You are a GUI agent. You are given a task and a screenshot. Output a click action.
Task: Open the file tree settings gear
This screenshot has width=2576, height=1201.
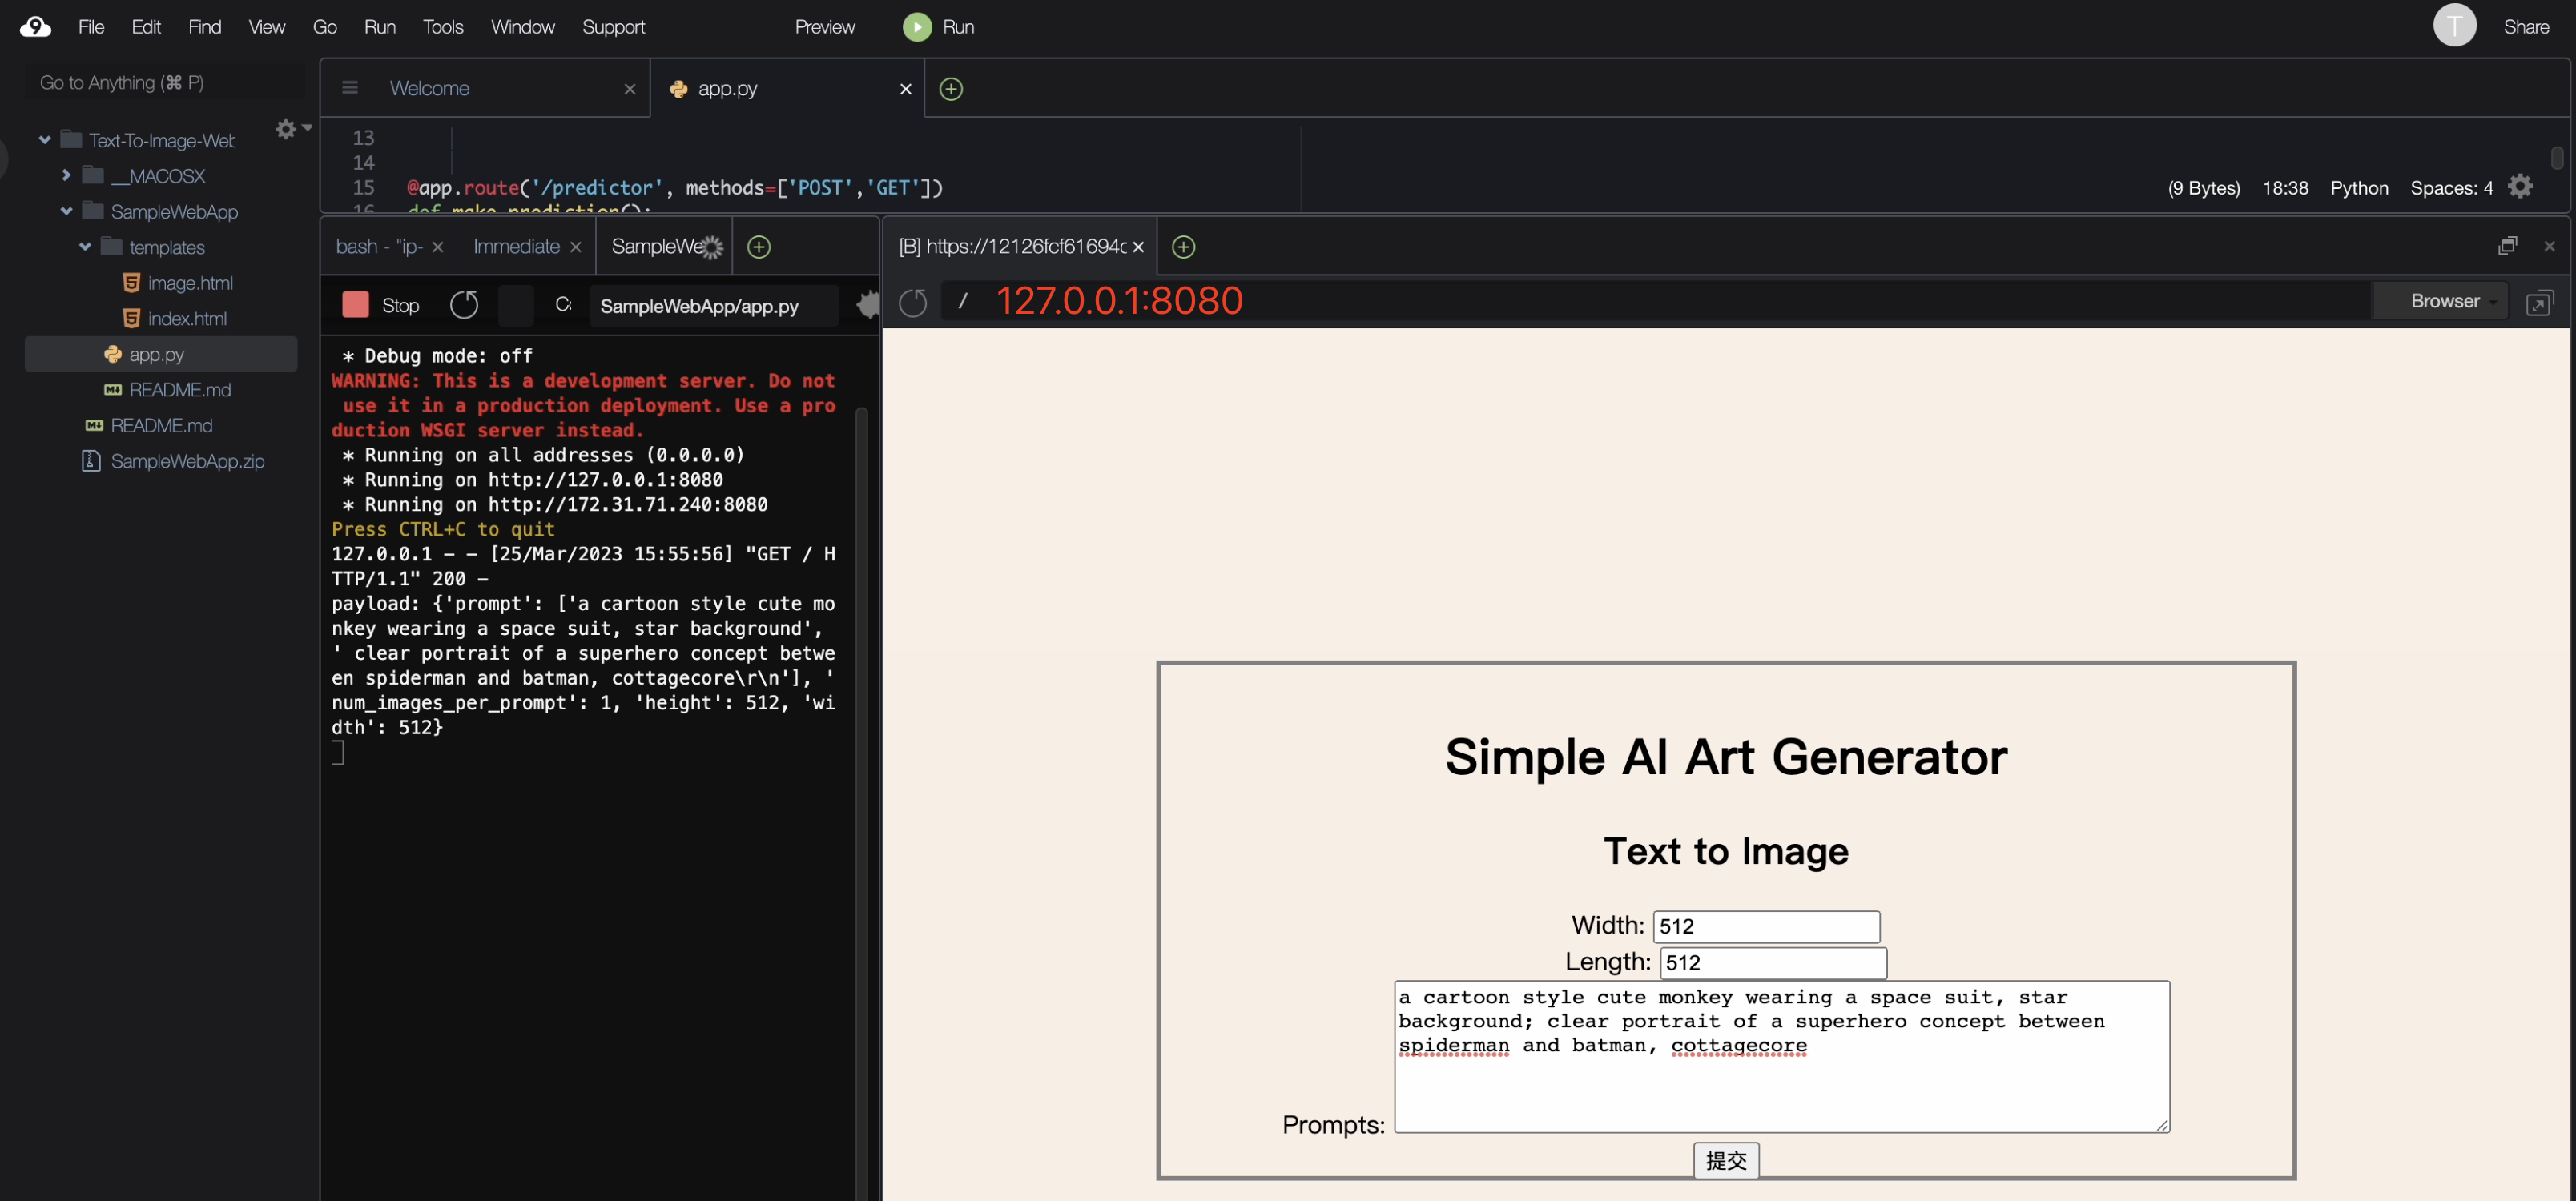click(286, 129)
